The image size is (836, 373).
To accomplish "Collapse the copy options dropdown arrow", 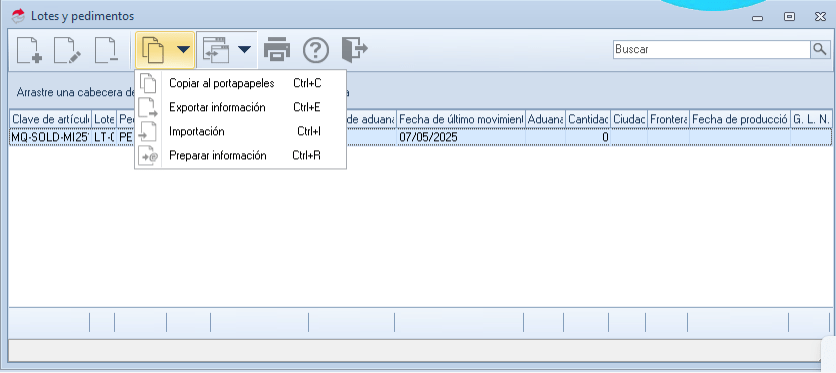I will 183,50.
